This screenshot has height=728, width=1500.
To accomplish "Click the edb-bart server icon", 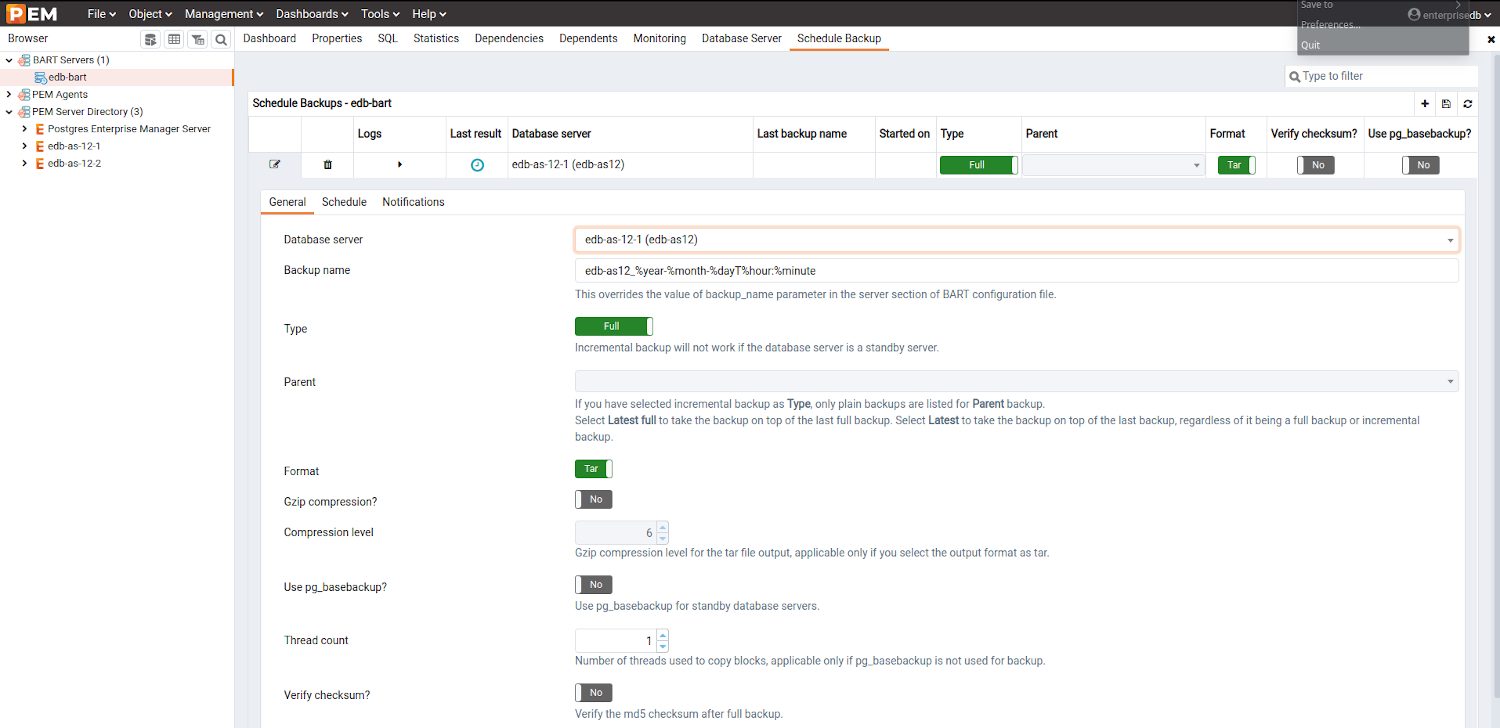I will [40, 77].
